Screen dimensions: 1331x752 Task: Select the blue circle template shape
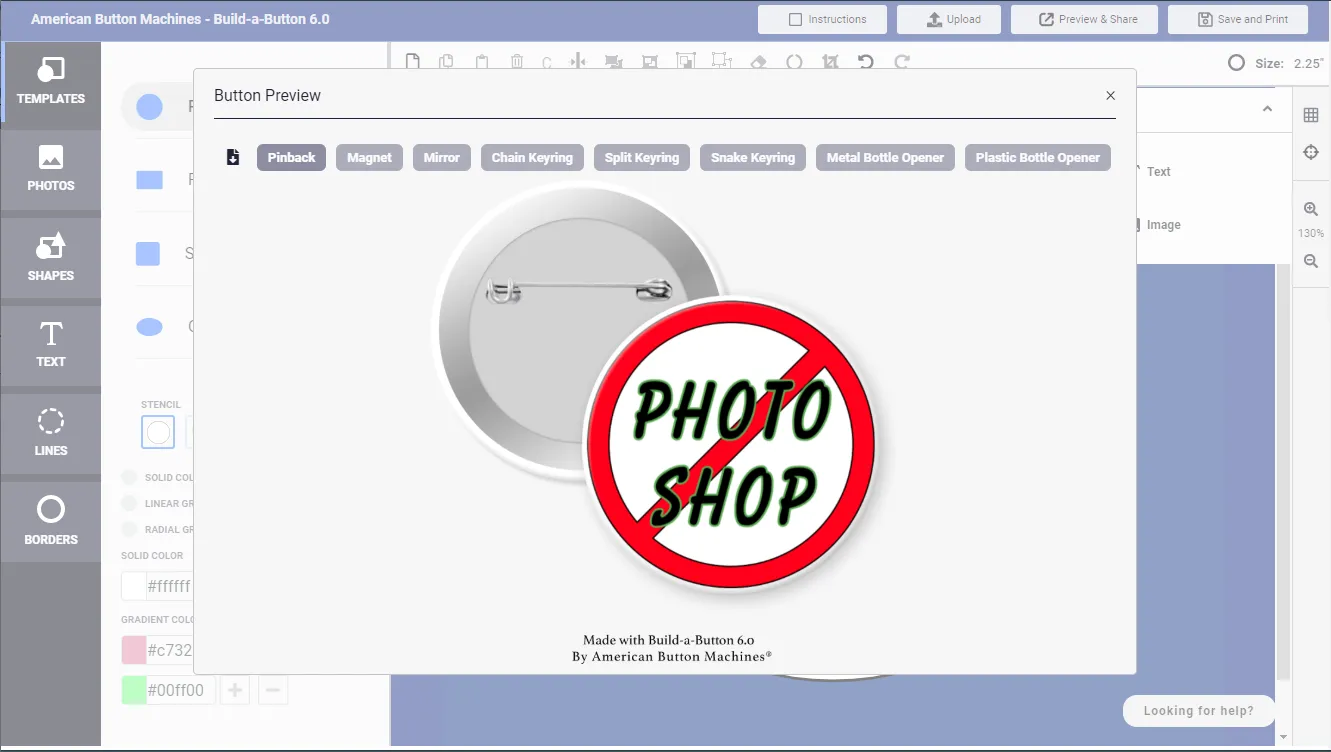pos(150,107)
